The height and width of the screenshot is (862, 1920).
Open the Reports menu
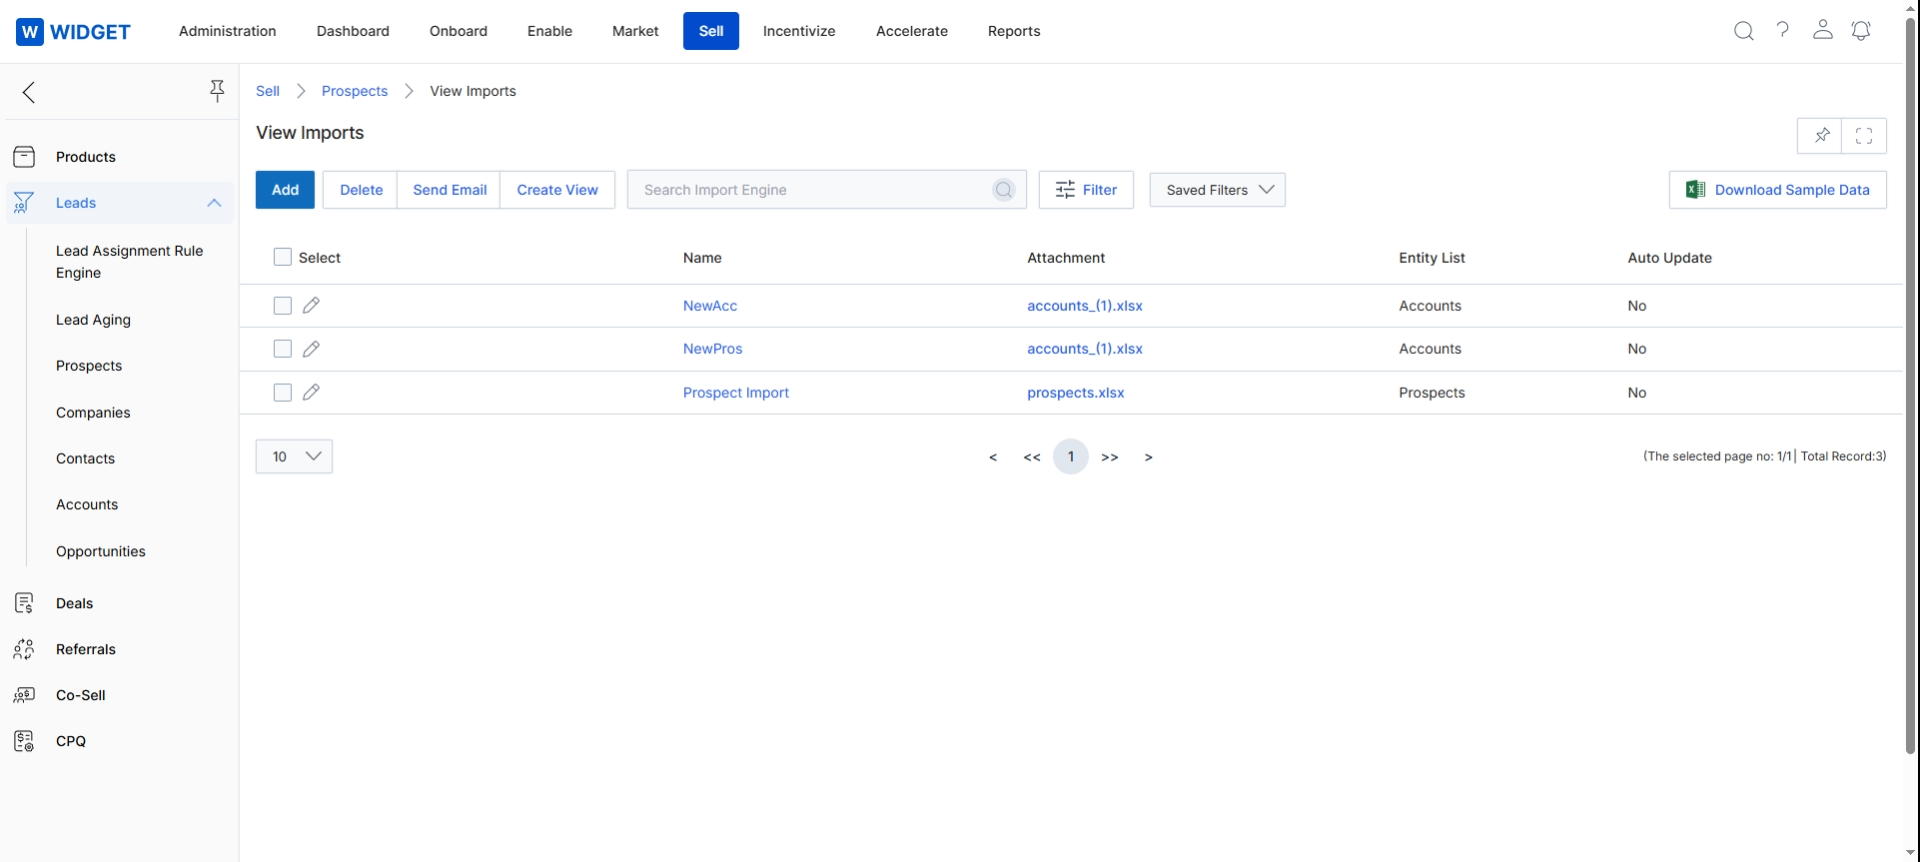pyautogui.click(x=1014, y=31)
